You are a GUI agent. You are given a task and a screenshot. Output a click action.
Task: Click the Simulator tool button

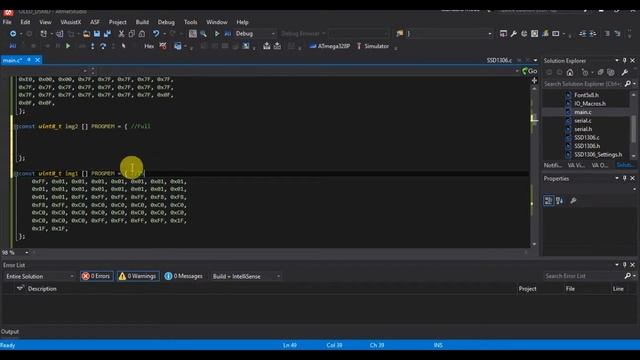click(x=373, y=46)
